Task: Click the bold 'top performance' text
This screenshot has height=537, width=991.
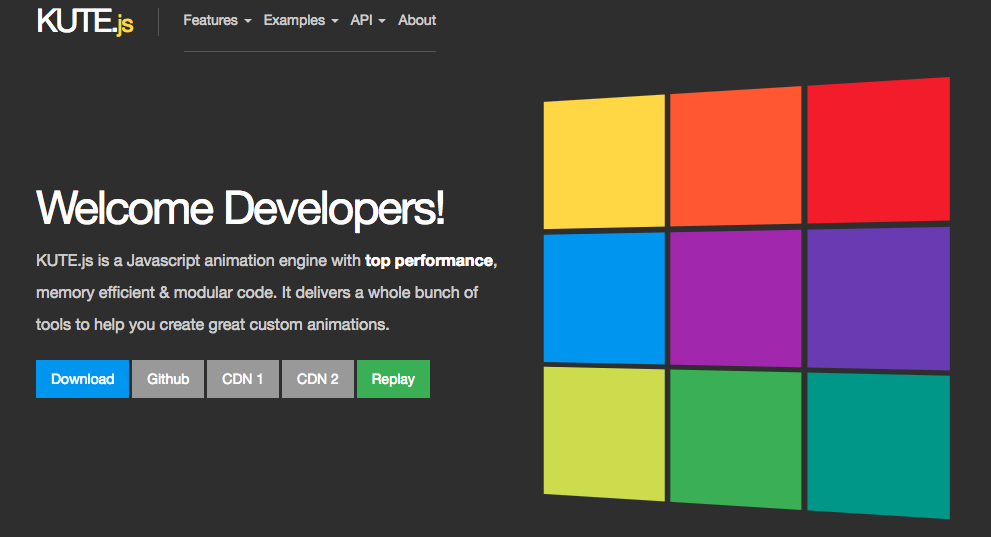Action: tap(429, 260)
